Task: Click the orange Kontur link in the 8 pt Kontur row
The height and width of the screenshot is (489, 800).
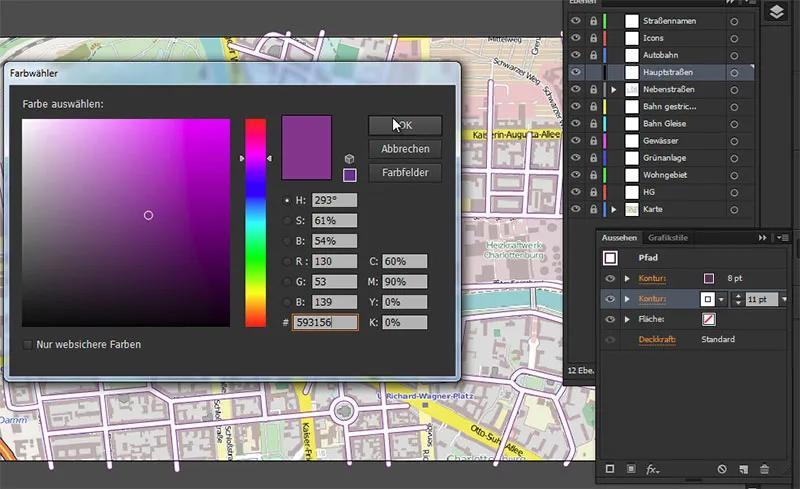Action: coord(652,278)
